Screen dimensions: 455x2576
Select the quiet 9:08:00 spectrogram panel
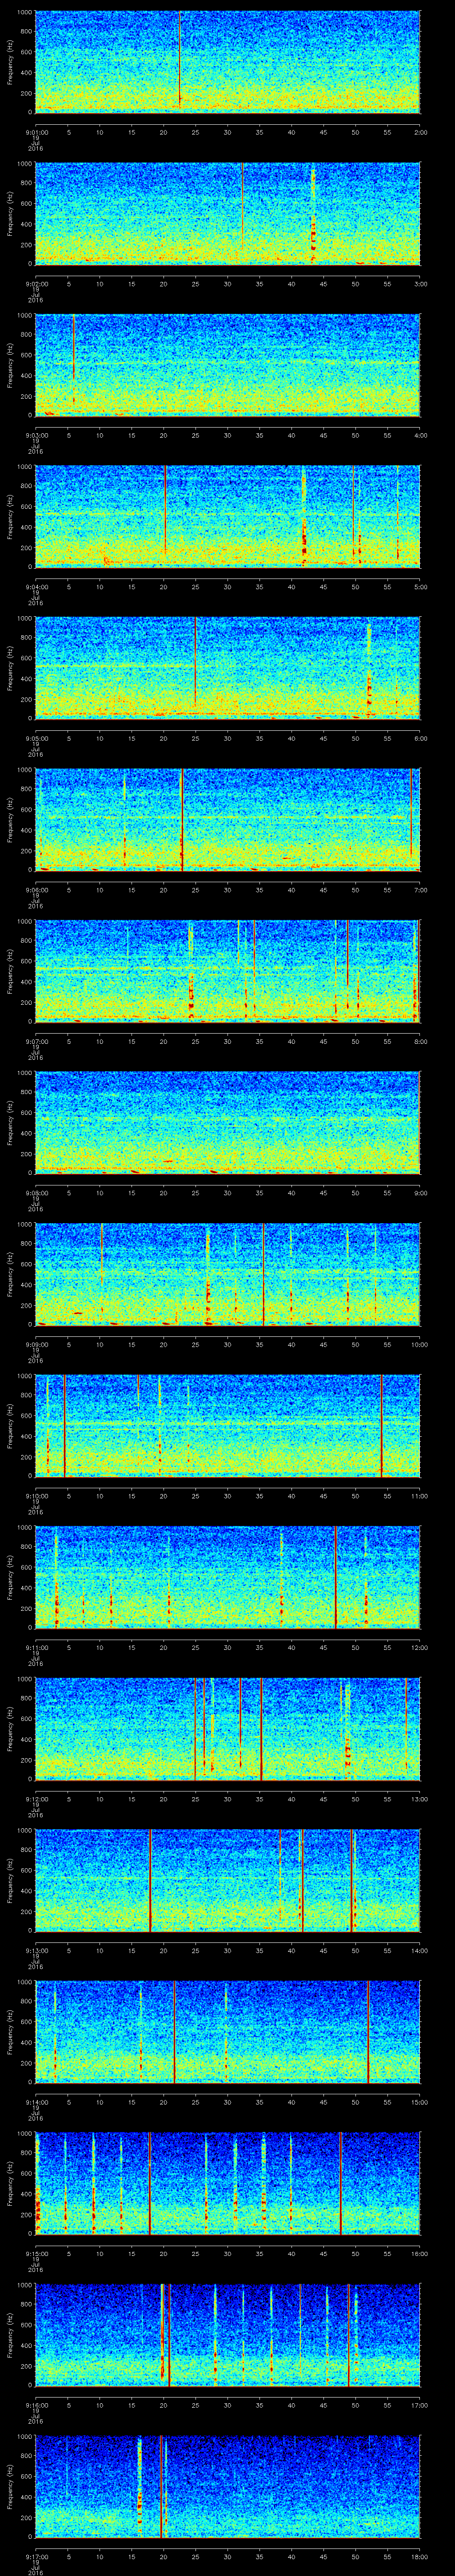pos(227,1122)
